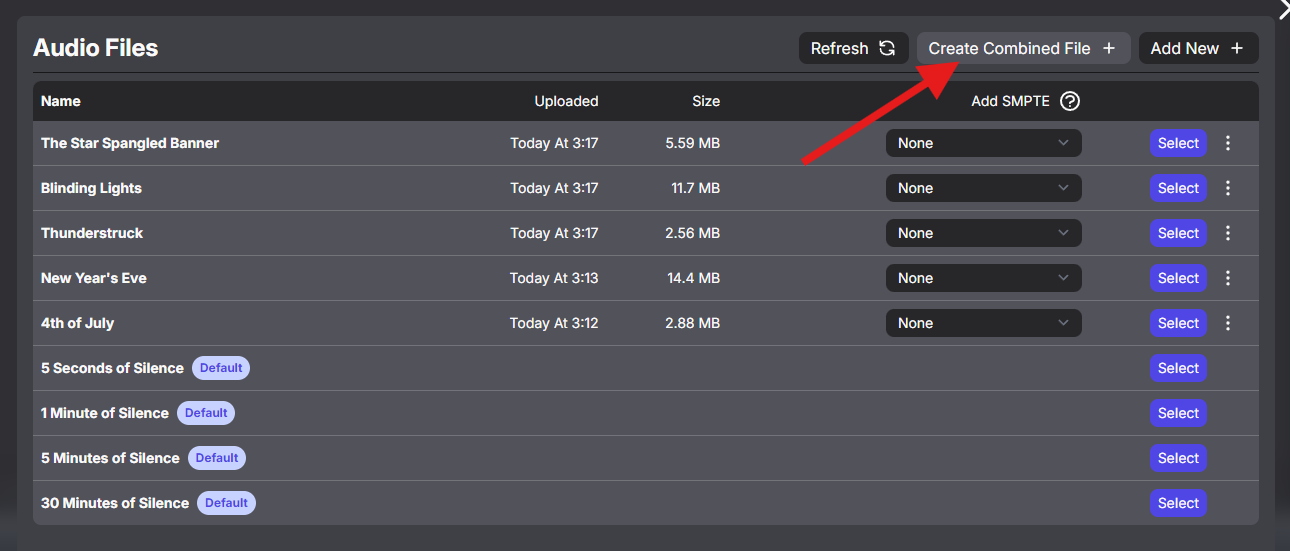
Task: Open SMPTE dropdown for The Star Spangled Banner
Action: point(983,143)
